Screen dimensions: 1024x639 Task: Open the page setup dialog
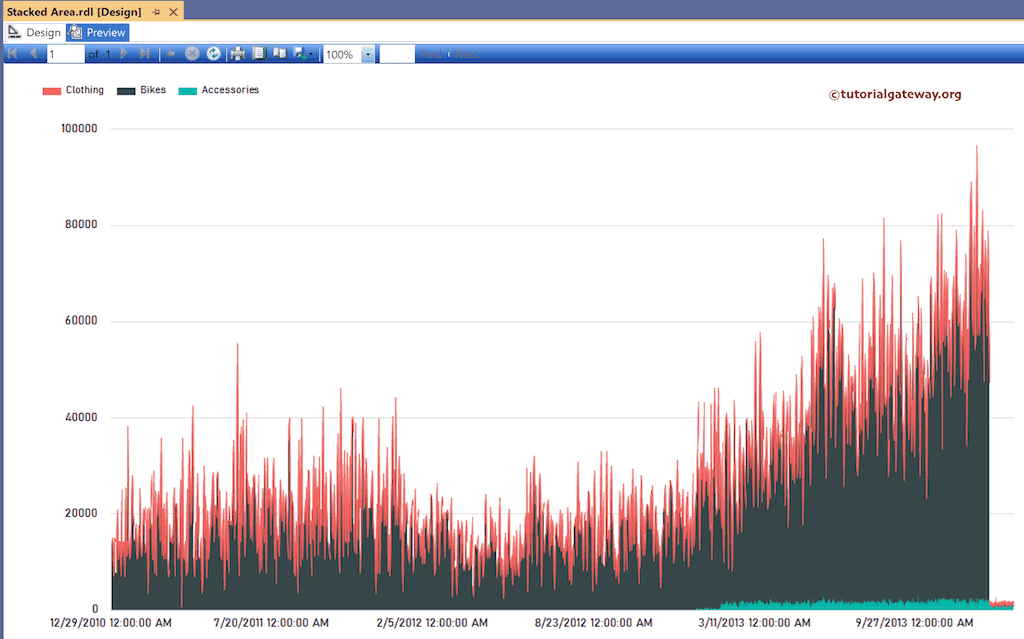pyautogui.click(x=280, y=54)
